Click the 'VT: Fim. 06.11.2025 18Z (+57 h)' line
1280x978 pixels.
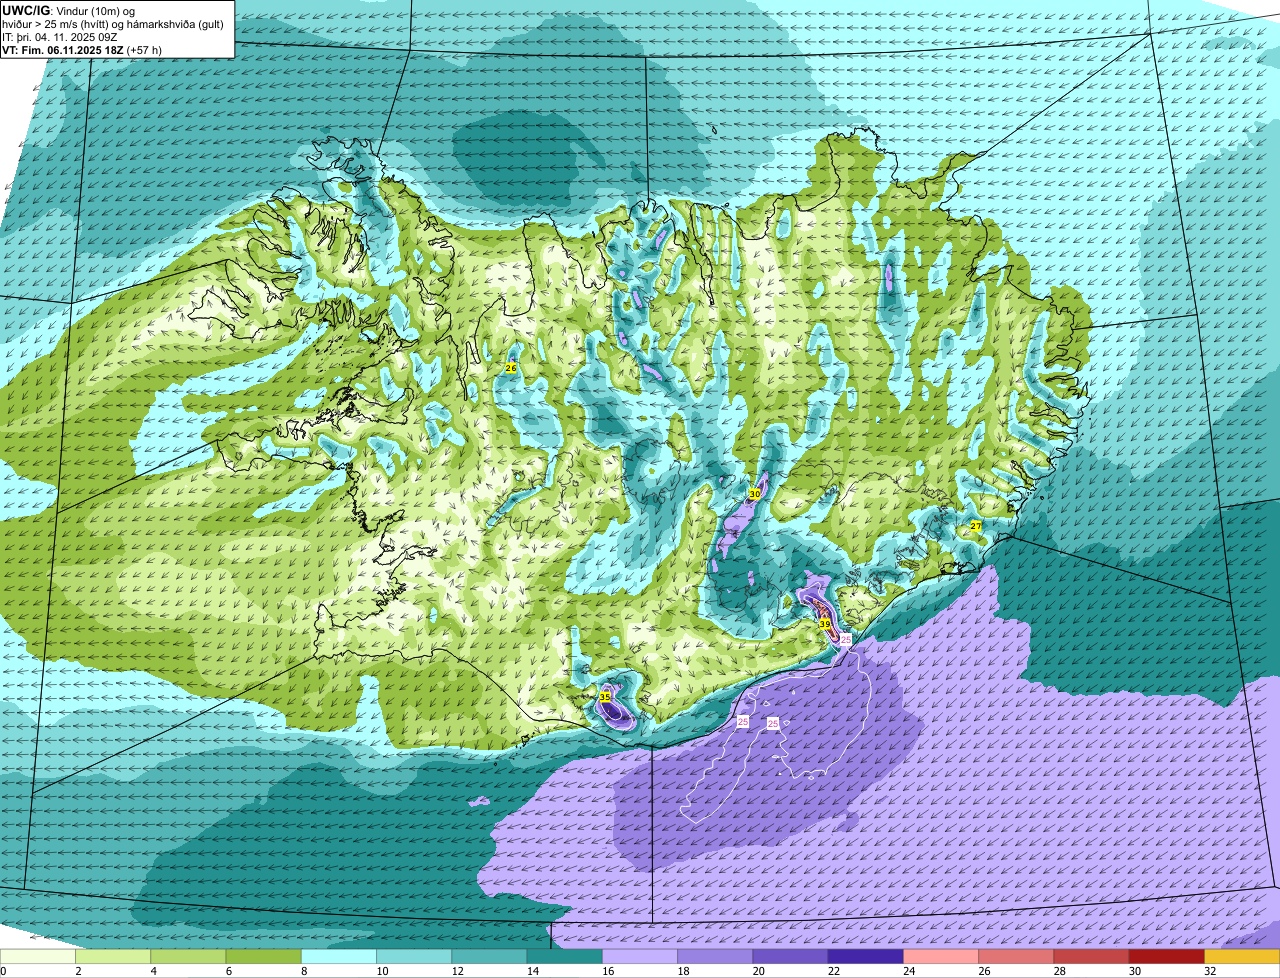pos(82,49)
